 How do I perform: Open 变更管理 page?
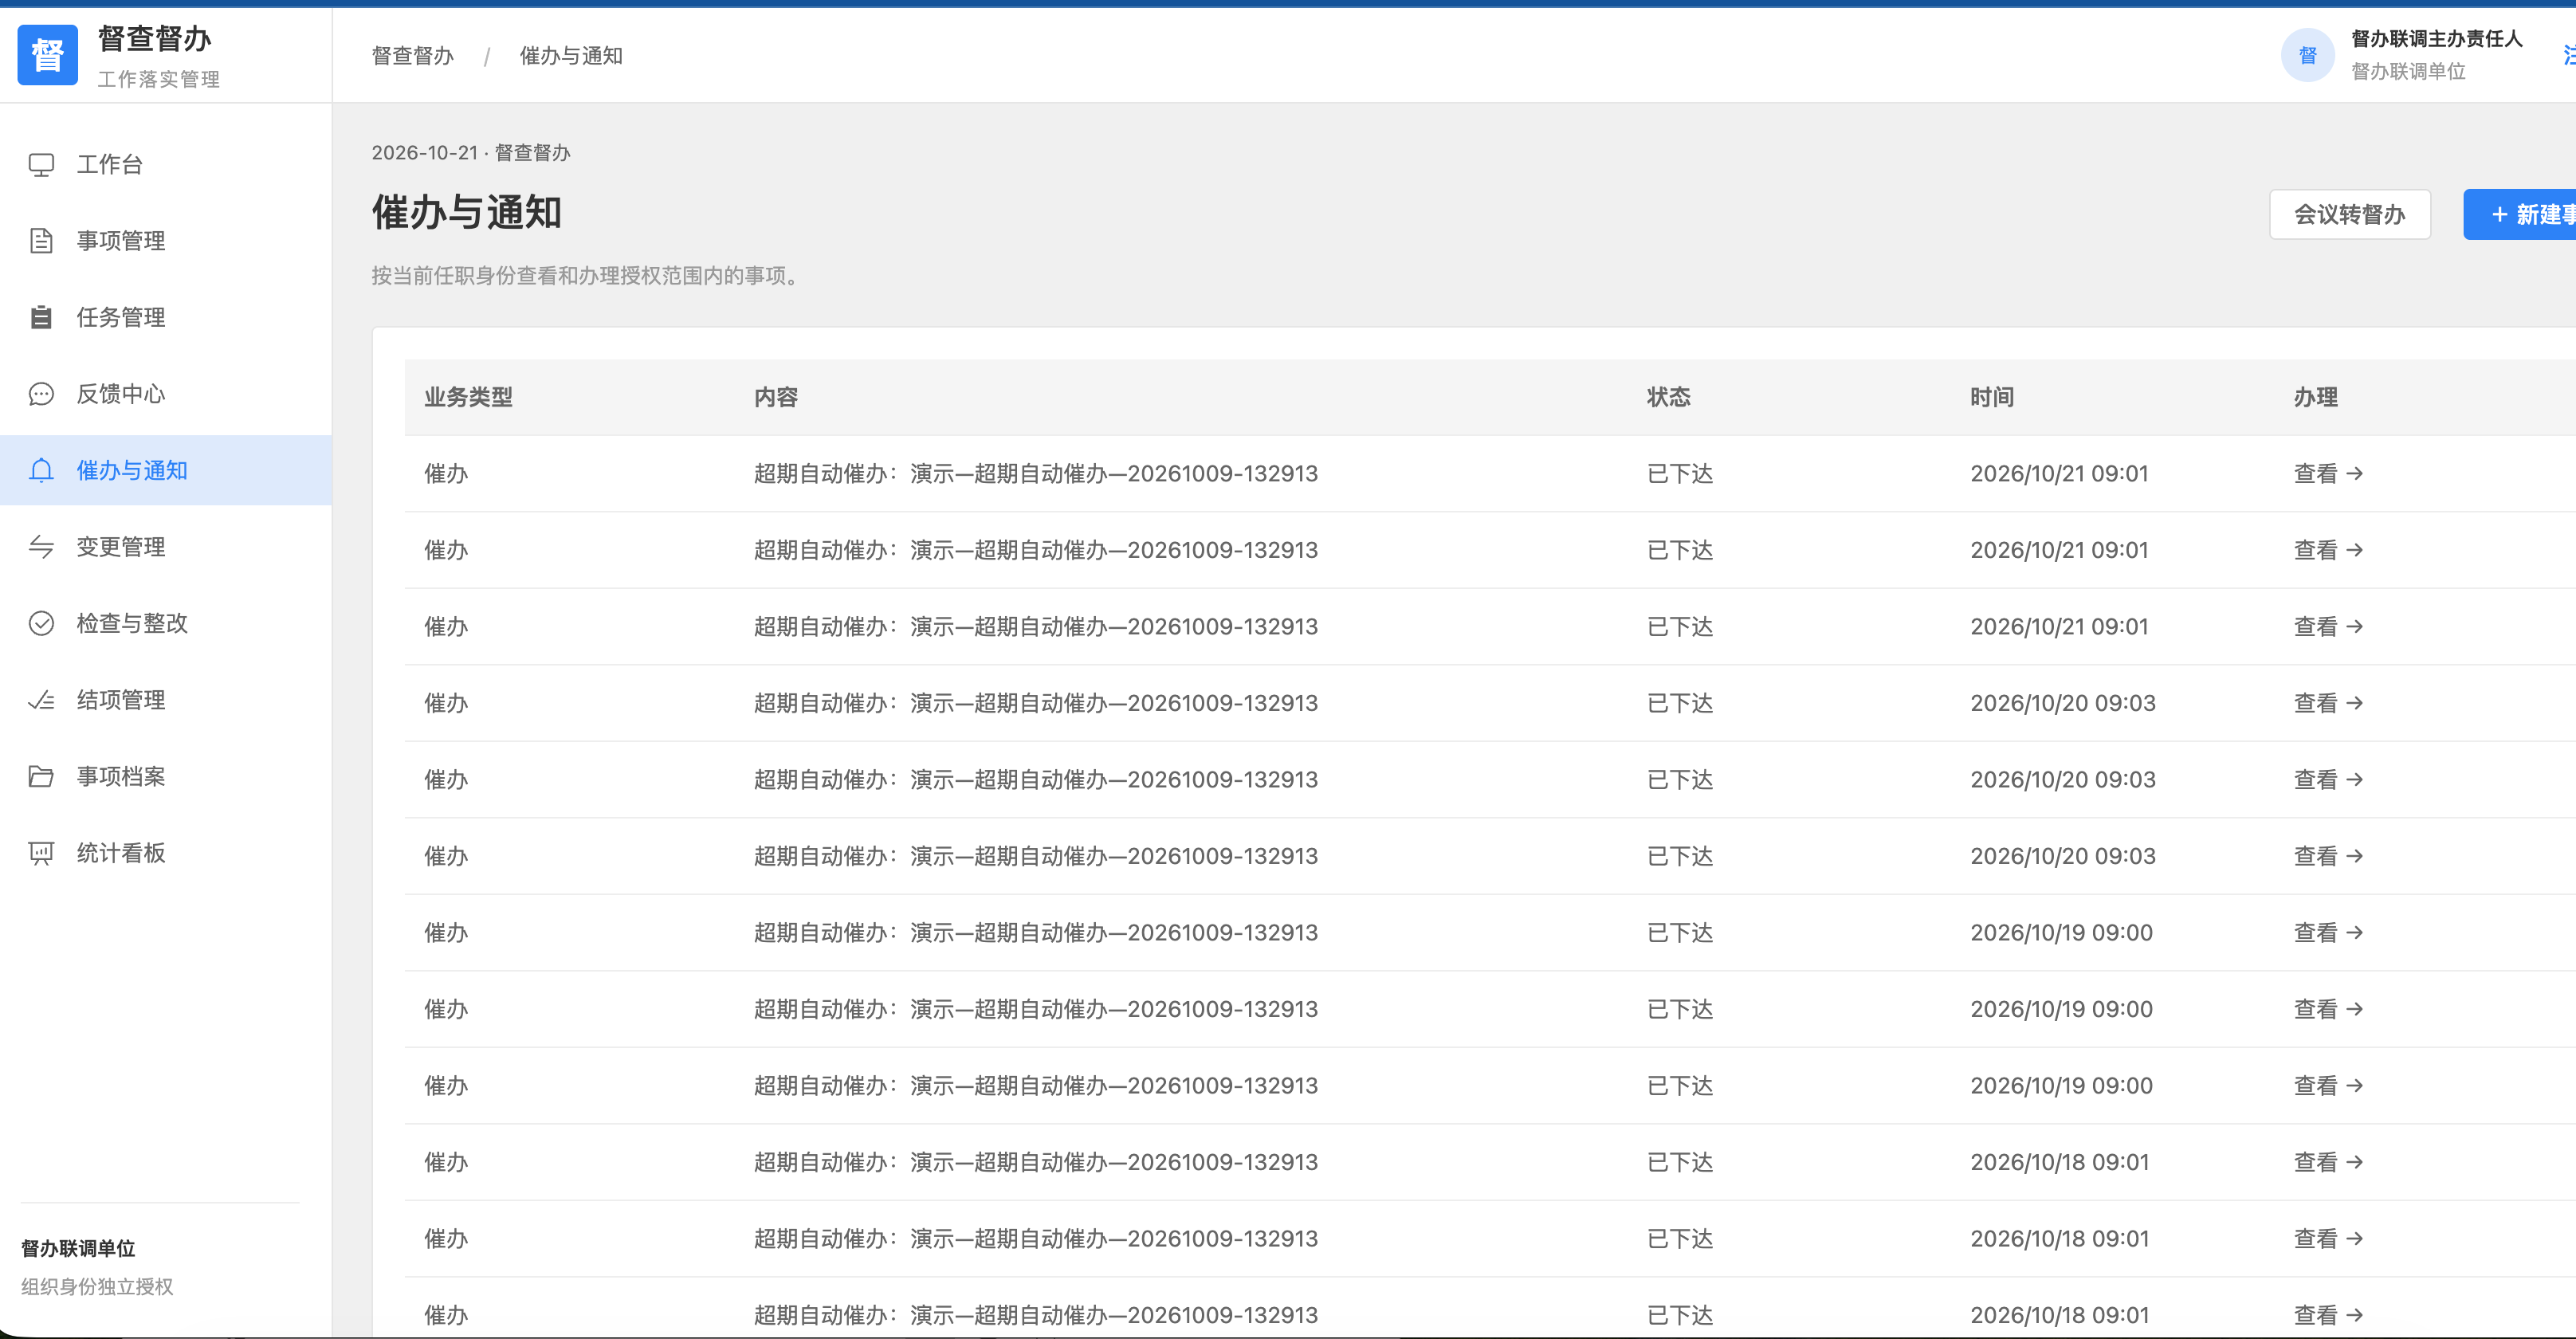pos(166,547)
